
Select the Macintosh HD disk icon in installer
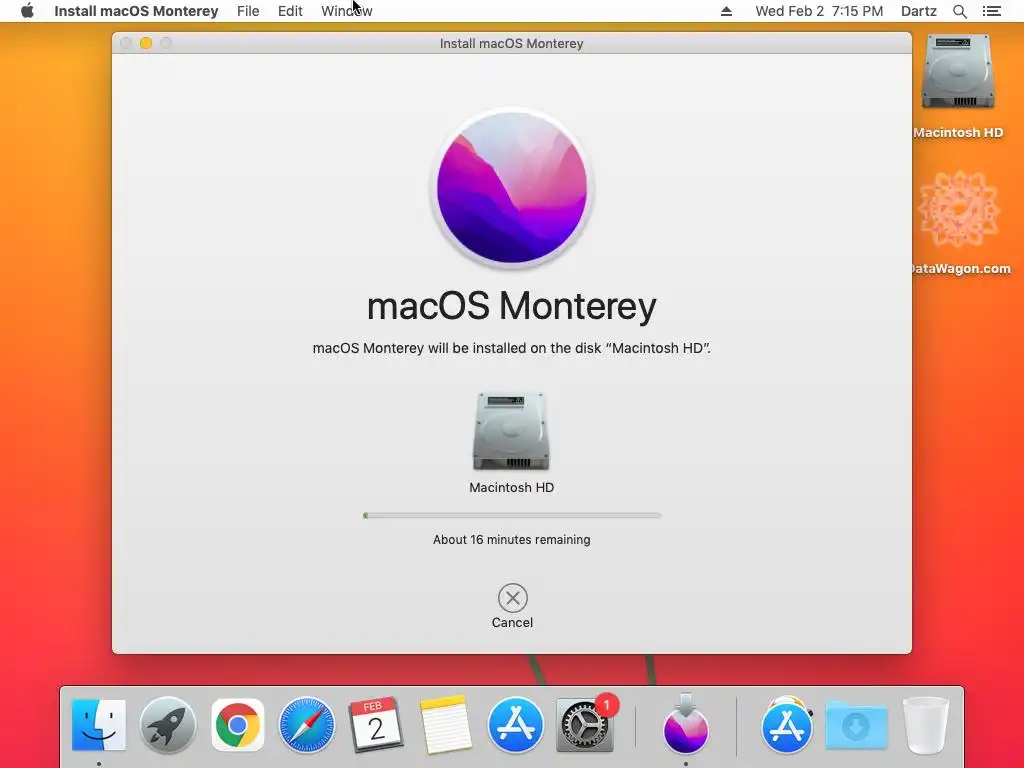(x=511, y=431)
